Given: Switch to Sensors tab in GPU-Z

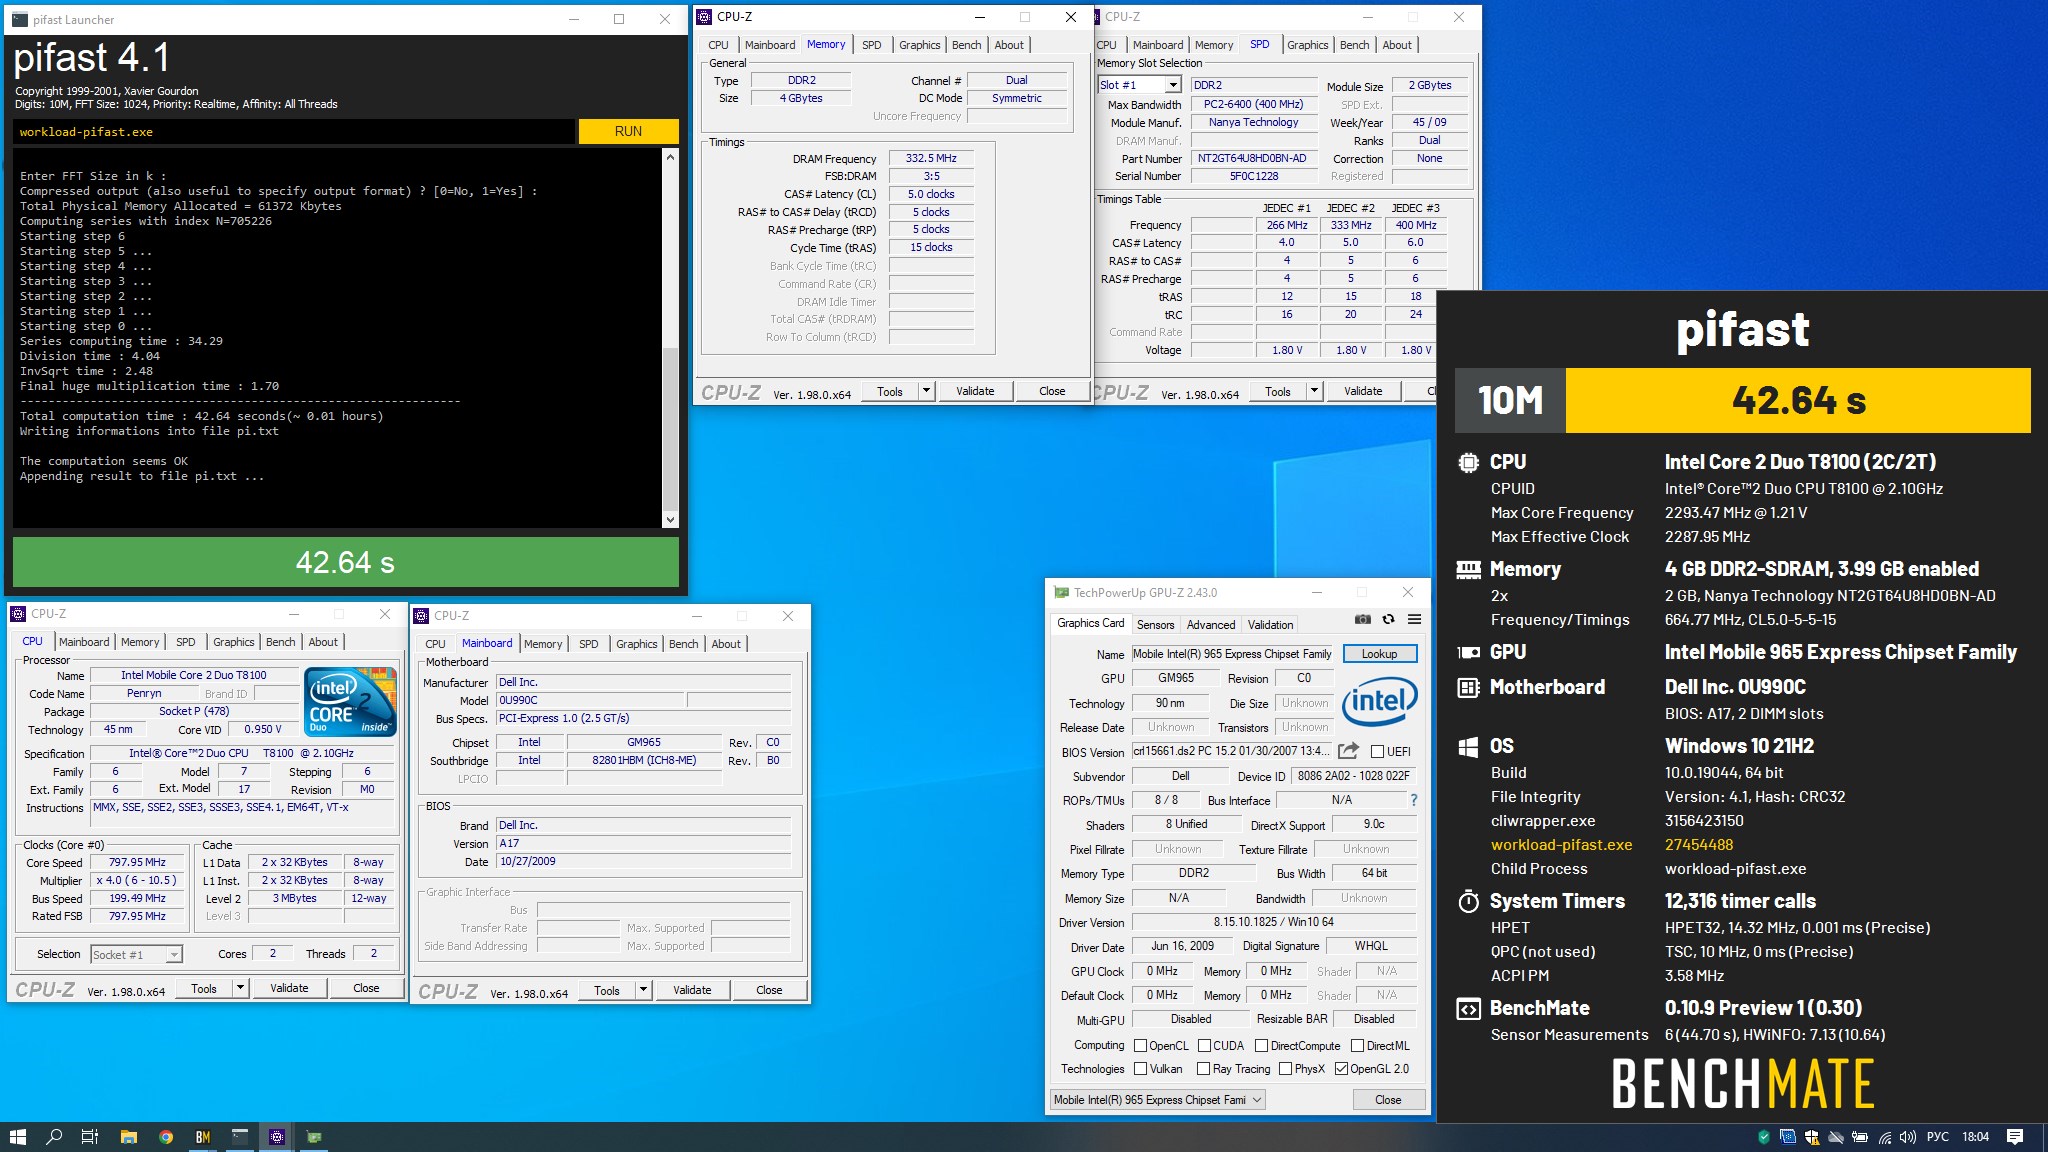Looking at the screenshot, I should tap(1155, 625).
